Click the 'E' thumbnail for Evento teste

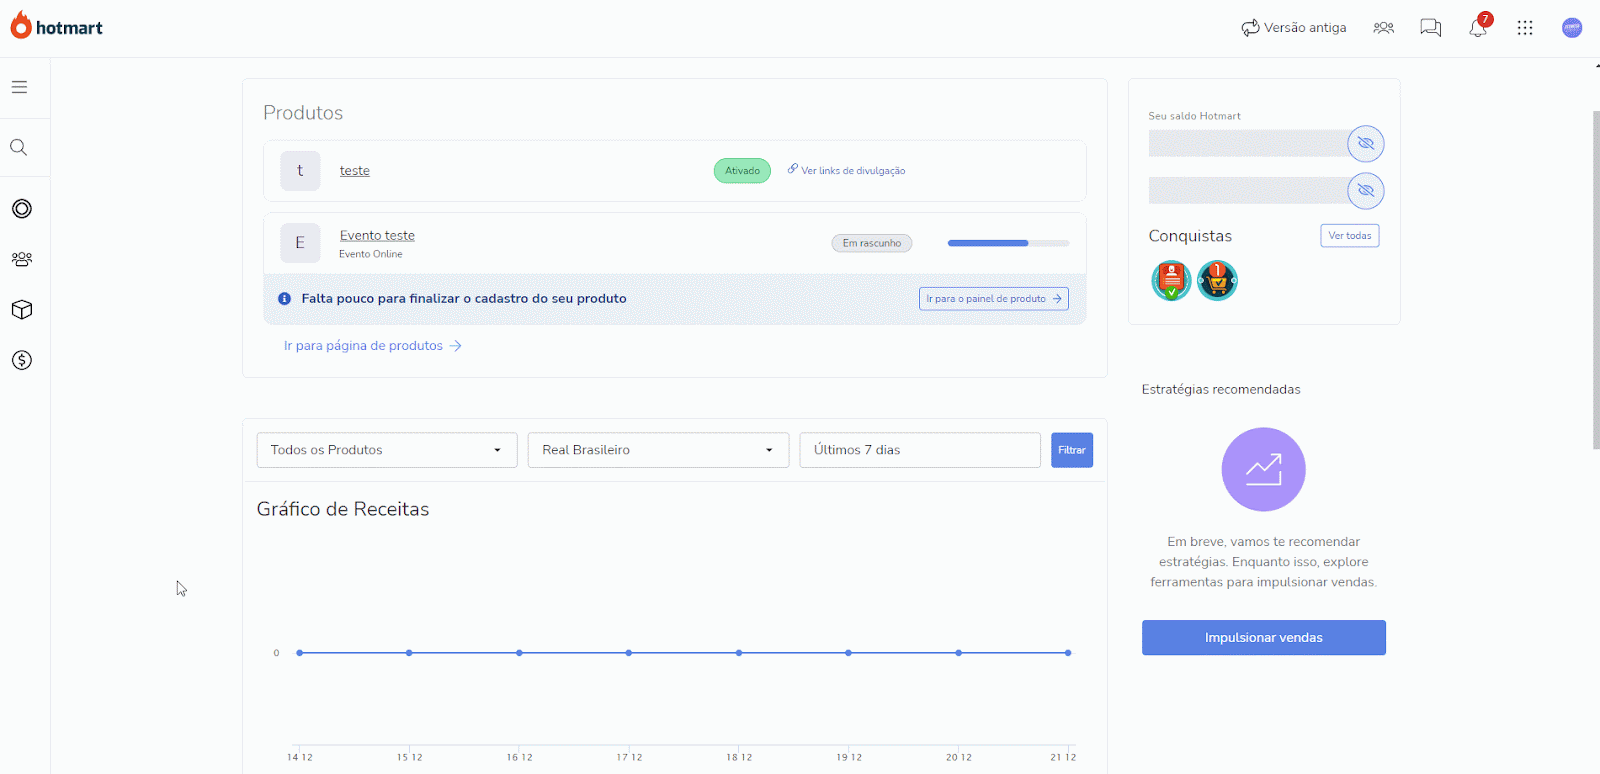point(300,243)
